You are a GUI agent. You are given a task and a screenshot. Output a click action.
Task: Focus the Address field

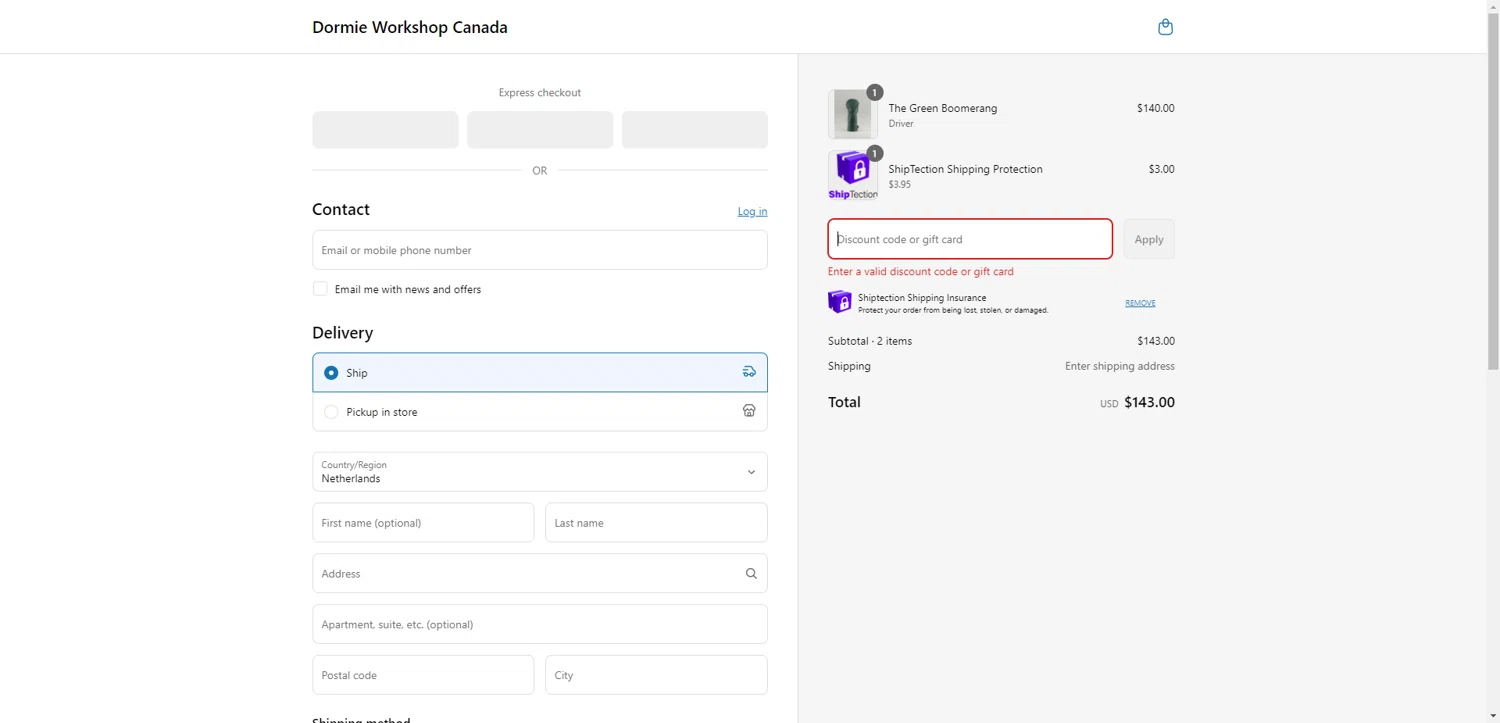point(540,574)
